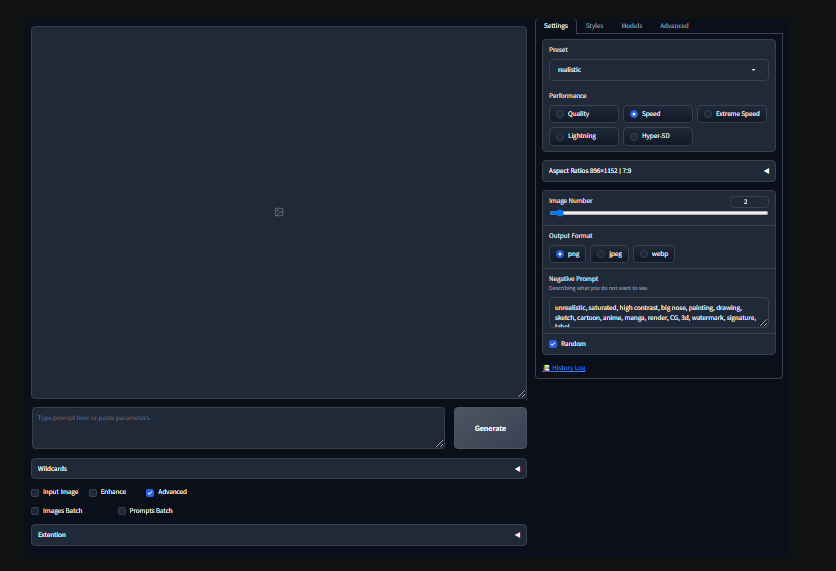Select the Speed performance option
This screenshot has height=571, width=836.
(657, 114)
